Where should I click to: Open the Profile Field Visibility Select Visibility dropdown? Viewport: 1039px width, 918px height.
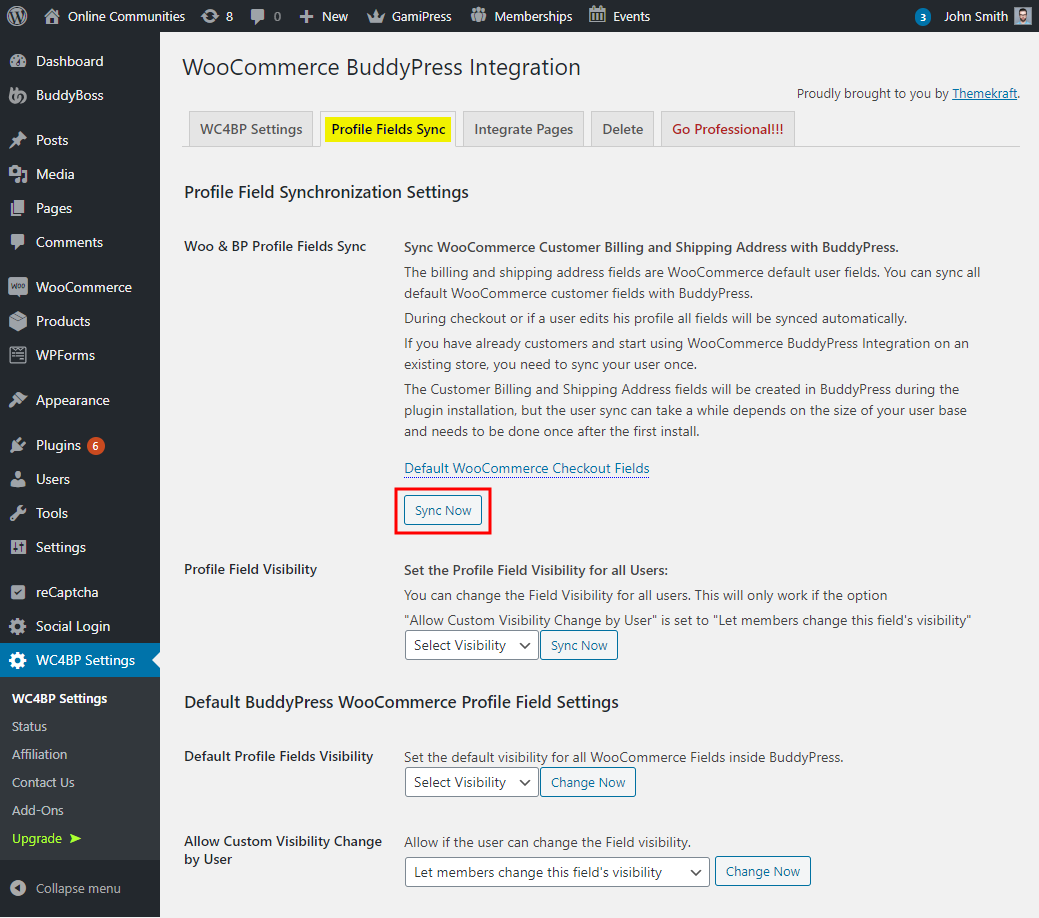pos(470,645)
